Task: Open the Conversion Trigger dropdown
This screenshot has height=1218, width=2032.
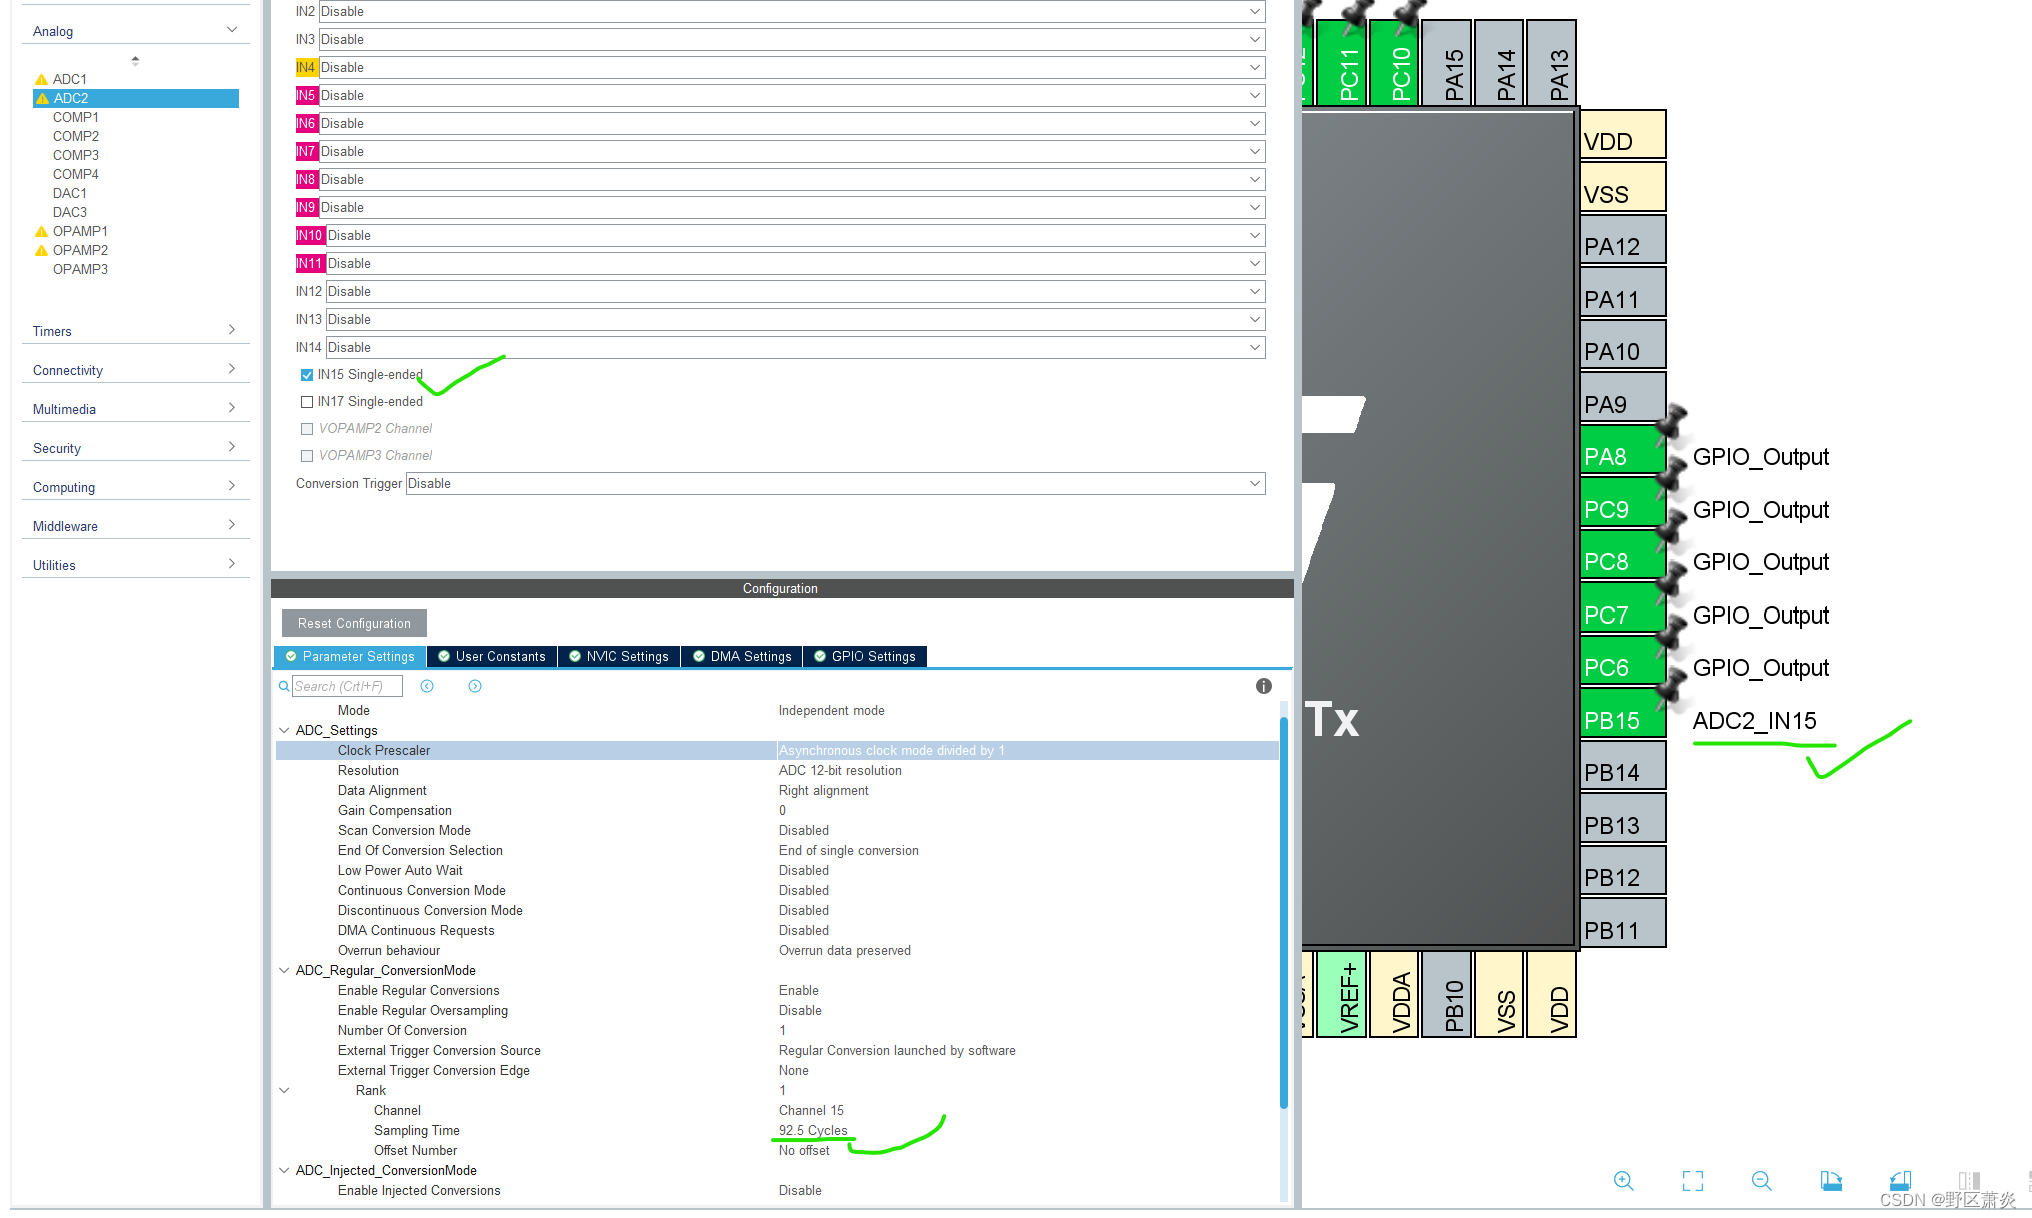Action: pos(834,484)
